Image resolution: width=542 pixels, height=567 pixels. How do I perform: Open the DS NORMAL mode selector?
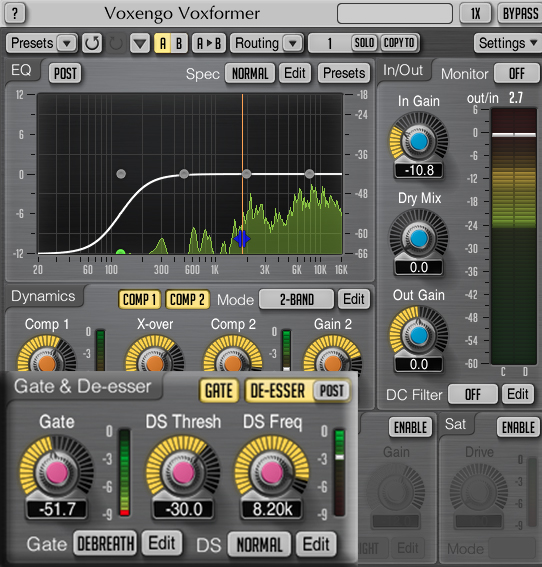click(x=259, y=544)
